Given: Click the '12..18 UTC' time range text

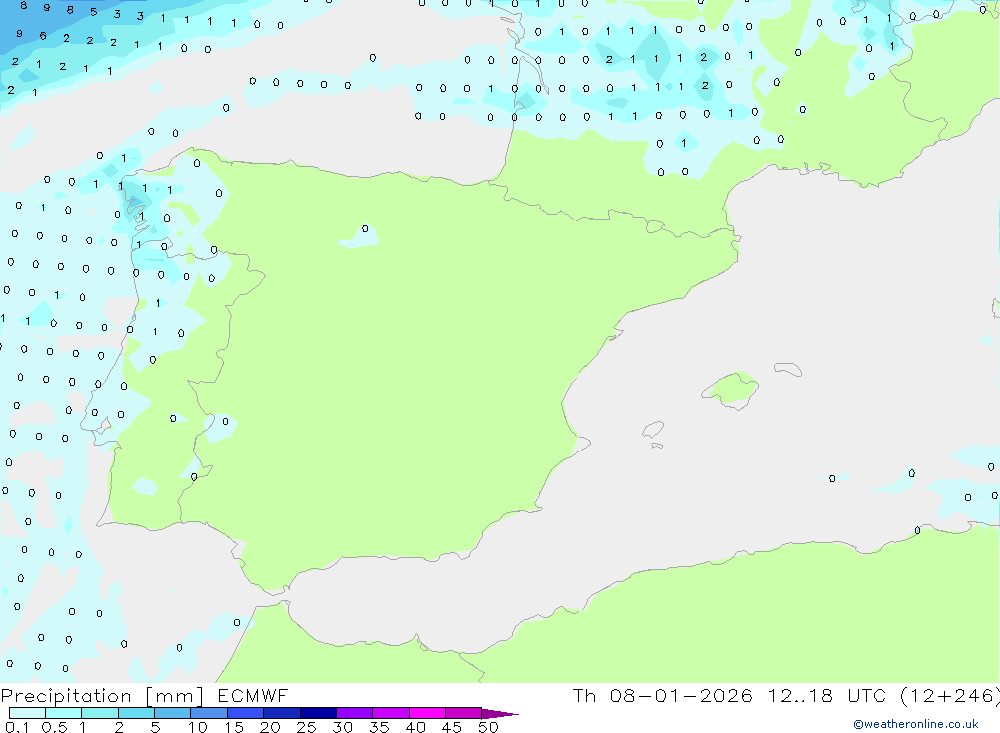Looking at the screenshot, I should coord(827,695).
